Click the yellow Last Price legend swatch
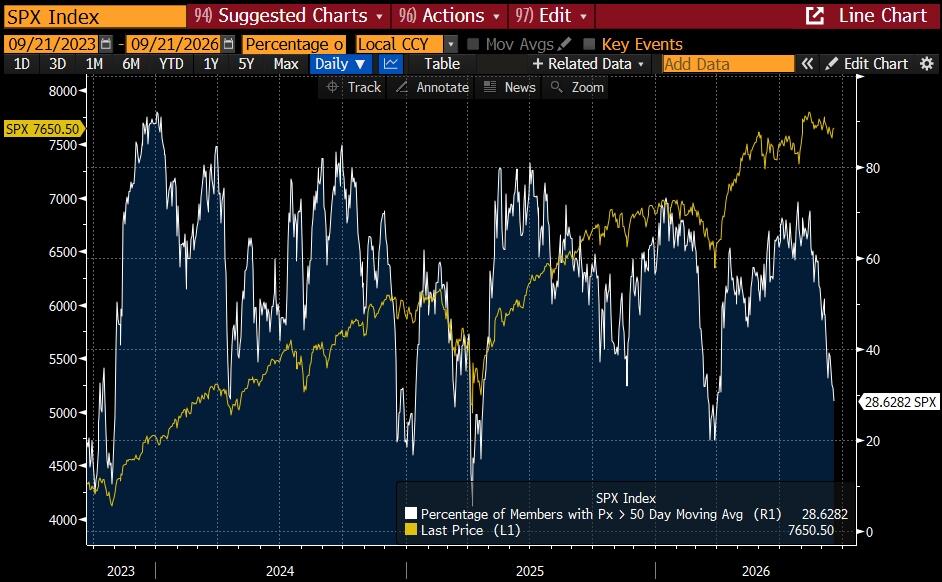The width and height of the screenshot is (942, 582). (x=410, y=530)
